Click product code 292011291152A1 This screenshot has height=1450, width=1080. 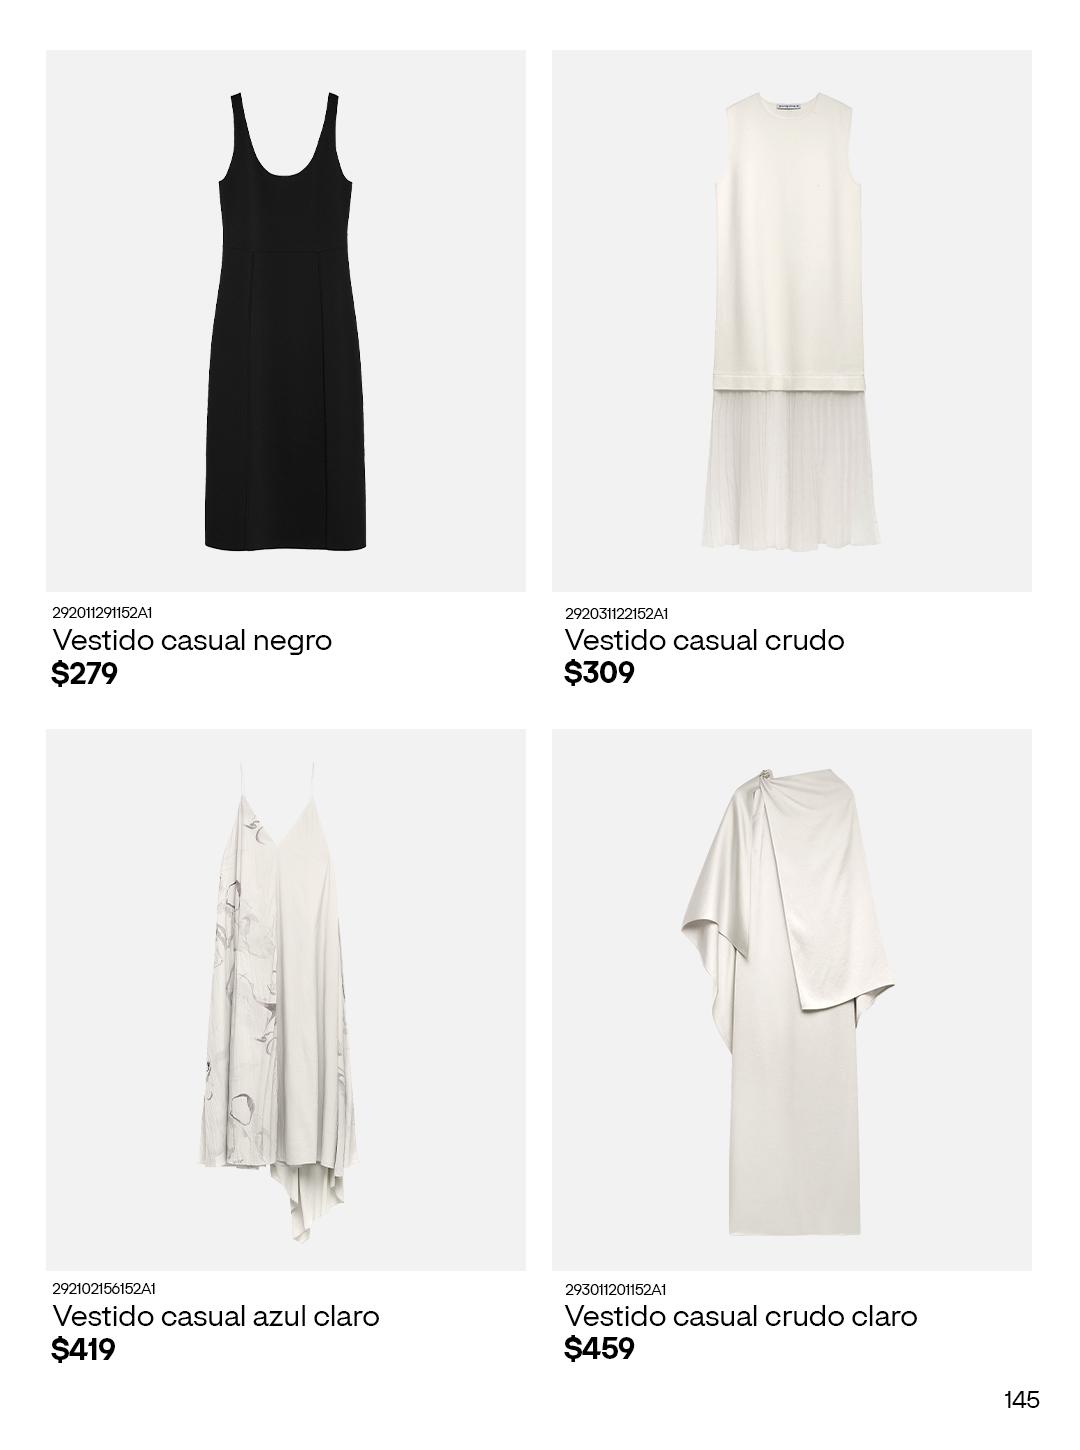[102, 612]
